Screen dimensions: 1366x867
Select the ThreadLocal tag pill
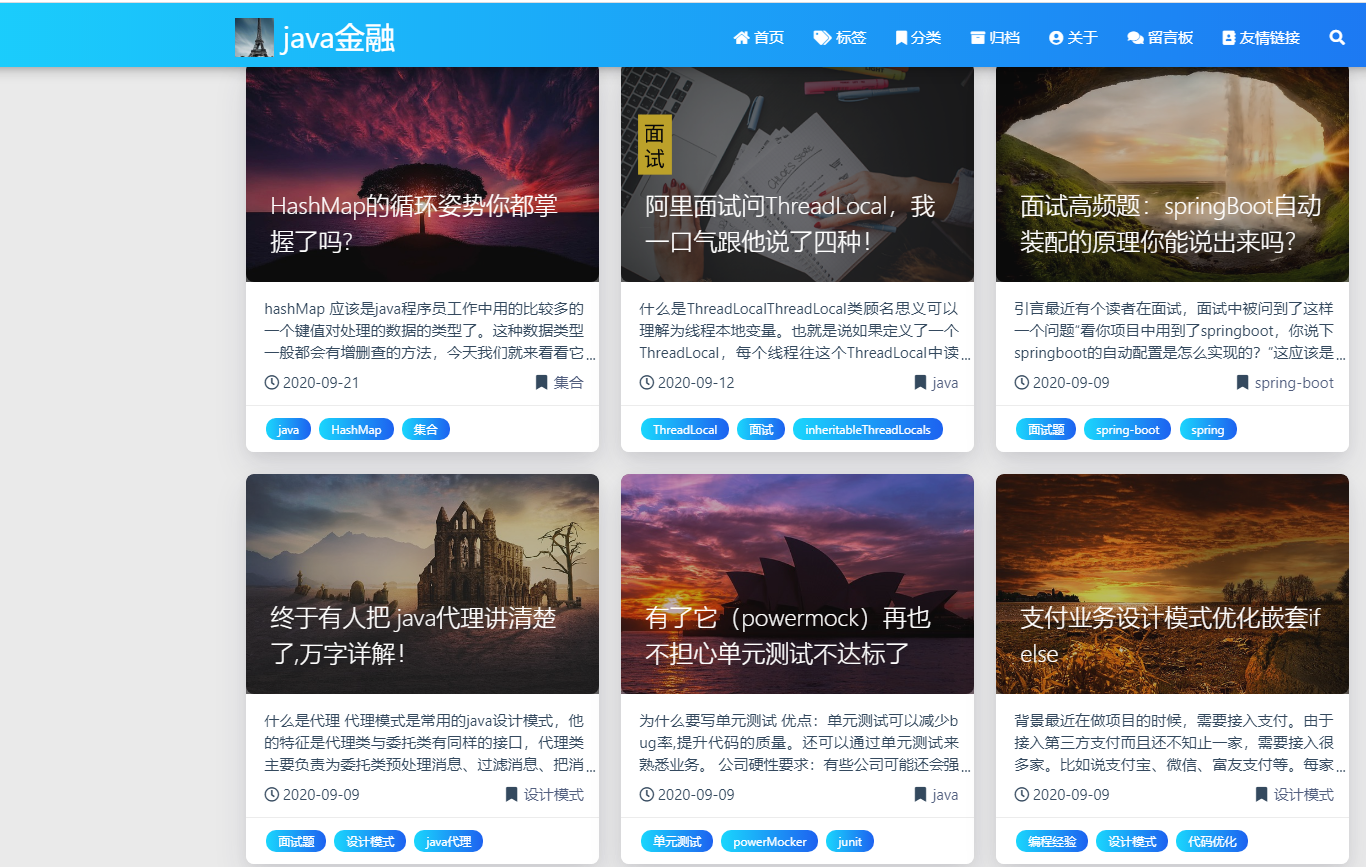click(x=685, y=429)
